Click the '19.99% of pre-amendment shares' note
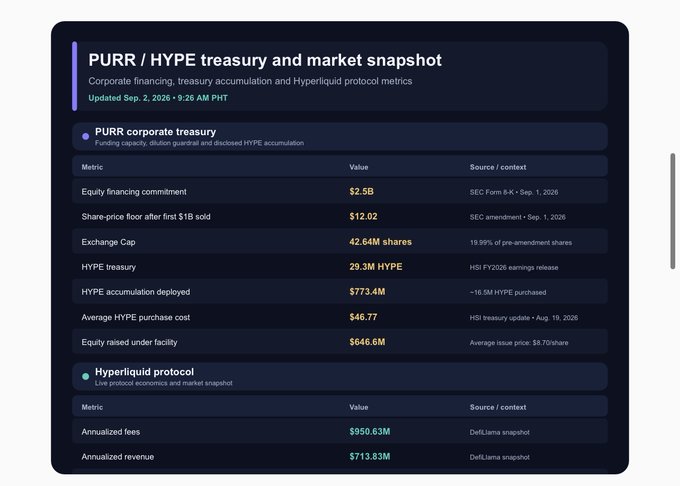Screen dimensions: 680x486 click(x=521, y=242)
